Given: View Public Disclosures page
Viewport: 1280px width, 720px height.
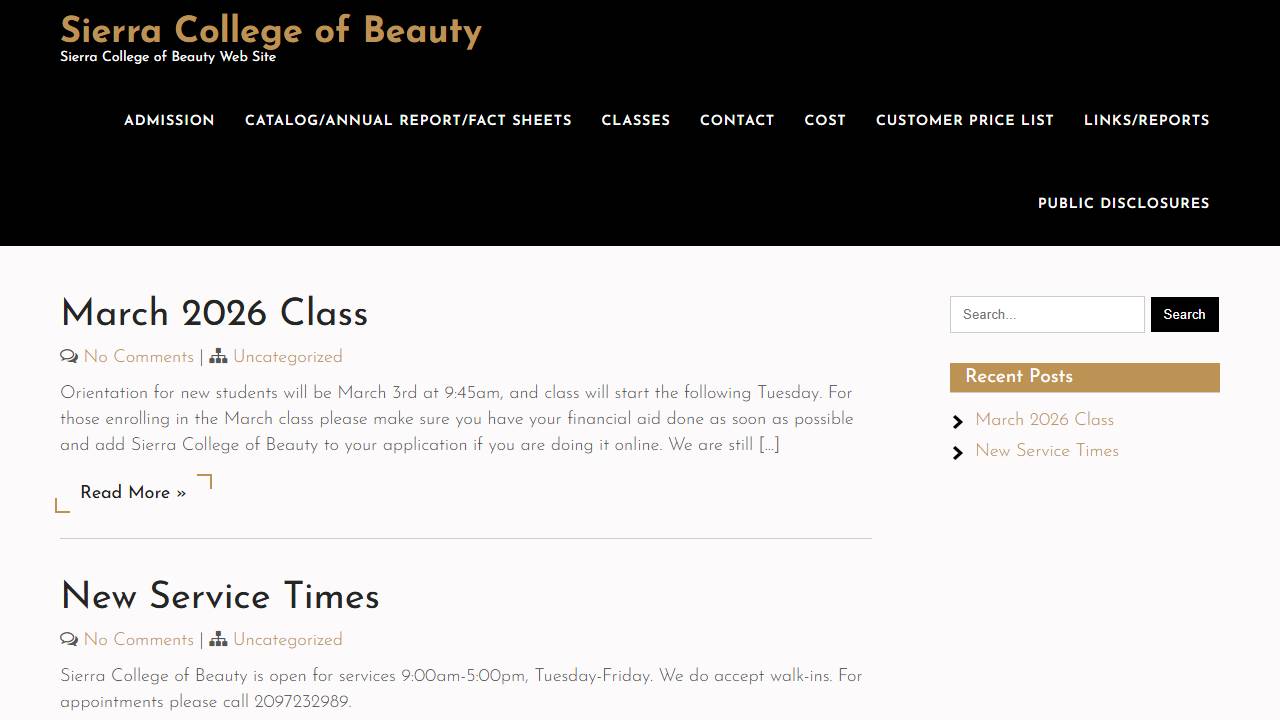Looking at the screenshot, I should click(x=1124, y=204).
